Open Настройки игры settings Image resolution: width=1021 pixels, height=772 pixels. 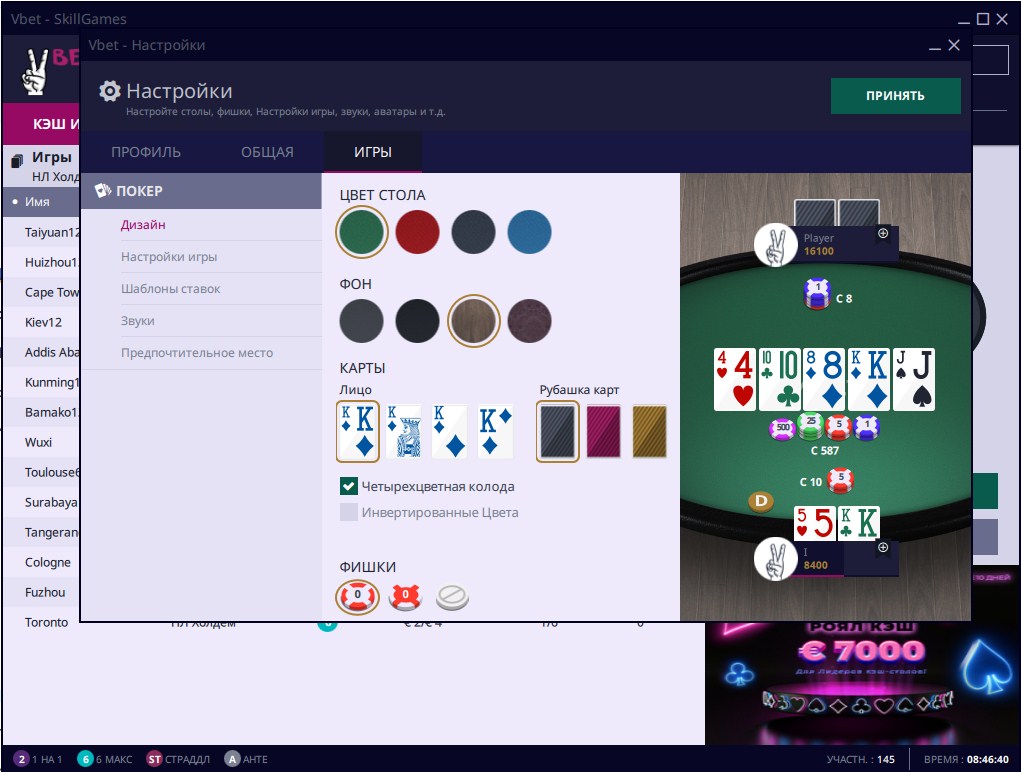[x=169, y=256]
